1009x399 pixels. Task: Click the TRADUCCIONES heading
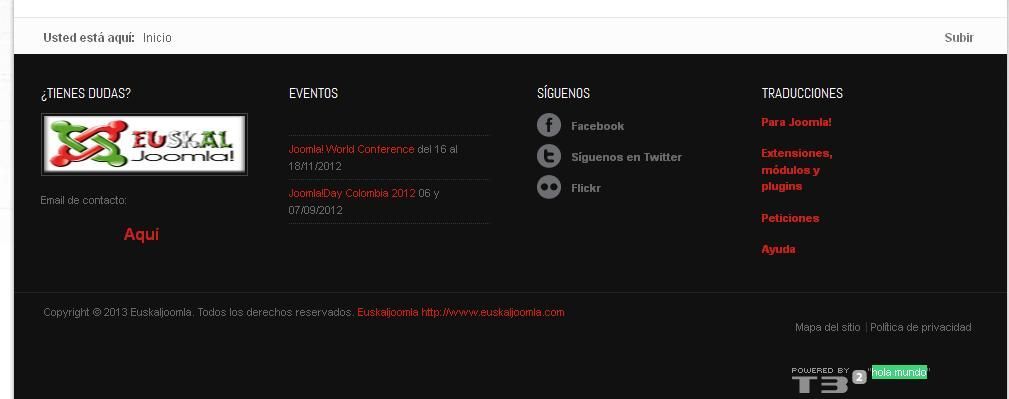(802, 93)
